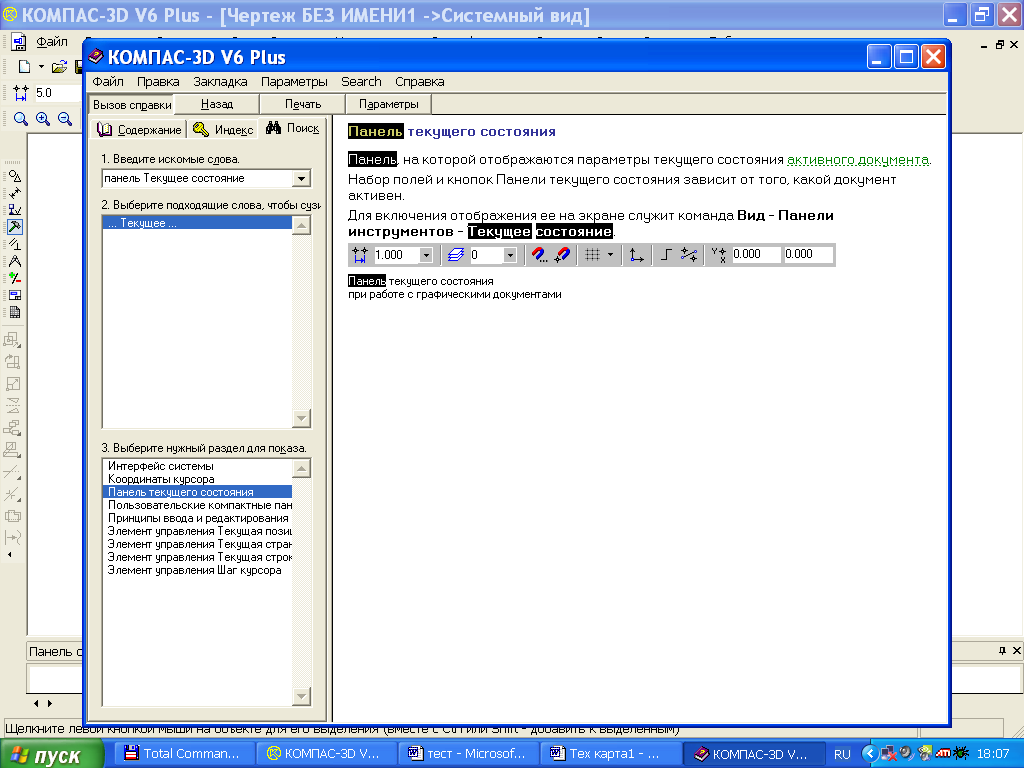
Task: Select the Geometry panel icon in the left toolbar
Action: pos(14,176)
